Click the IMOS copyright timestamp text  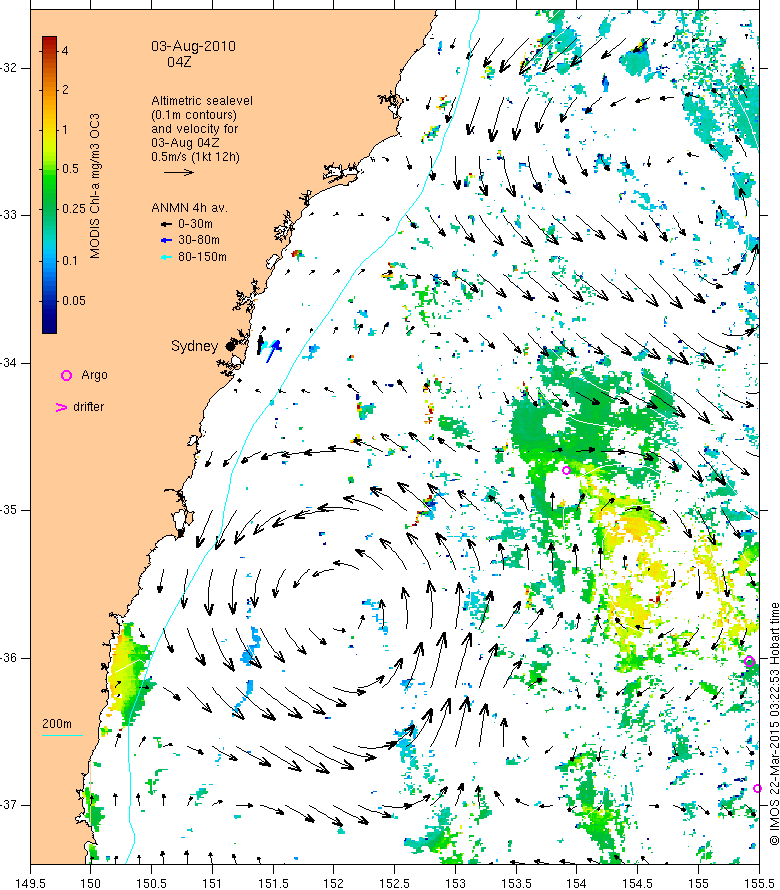(x=773, y=724)
